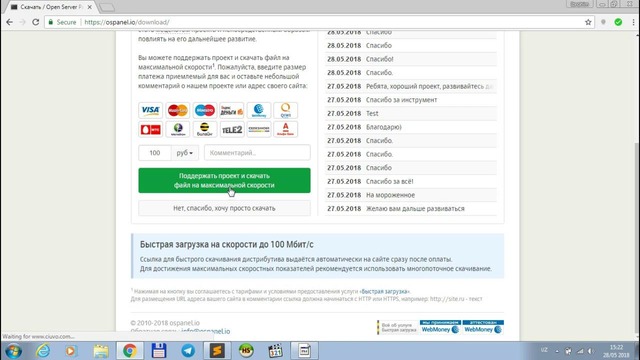Open Windows Start menu
The height and width of the screenshot is (360, 640).
tap(13, 351)
